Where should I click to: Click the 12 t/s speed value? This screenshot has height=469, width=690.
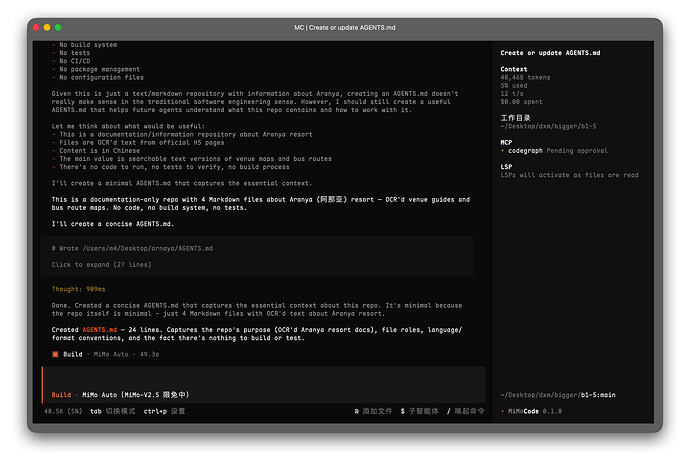(512, 93)
